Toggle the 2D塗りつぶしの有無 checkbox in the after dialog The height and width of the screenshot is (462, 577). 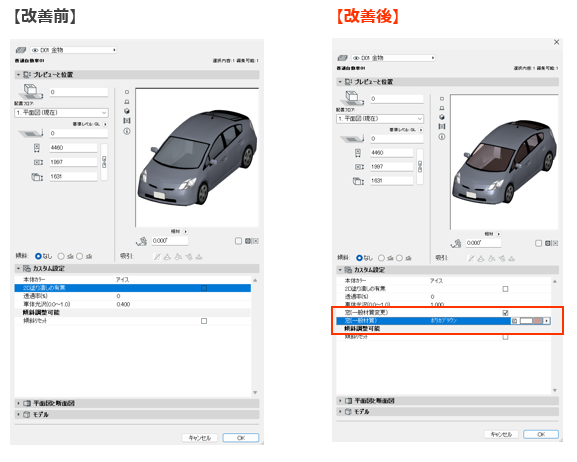point(505,289)
